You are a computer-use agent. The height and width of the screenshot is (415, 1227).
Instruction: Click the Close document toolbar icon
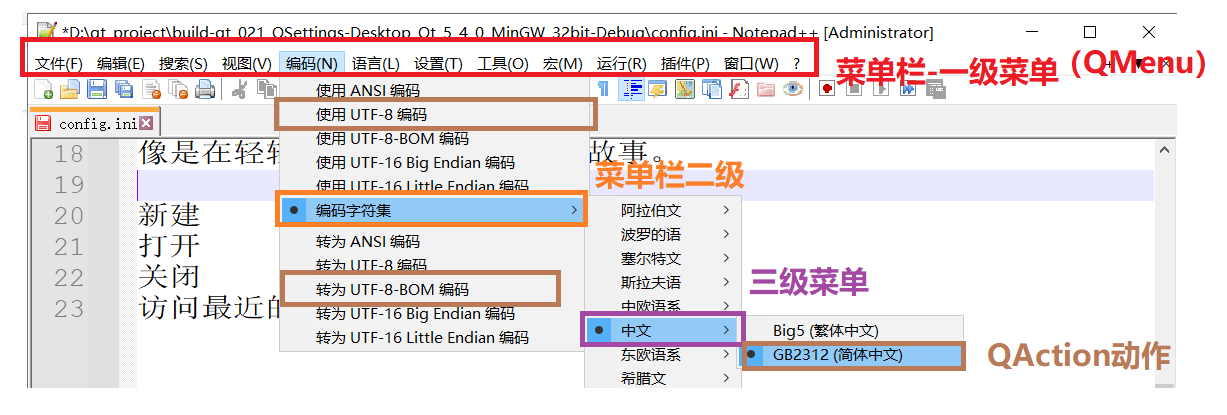[x=151, y=89]
